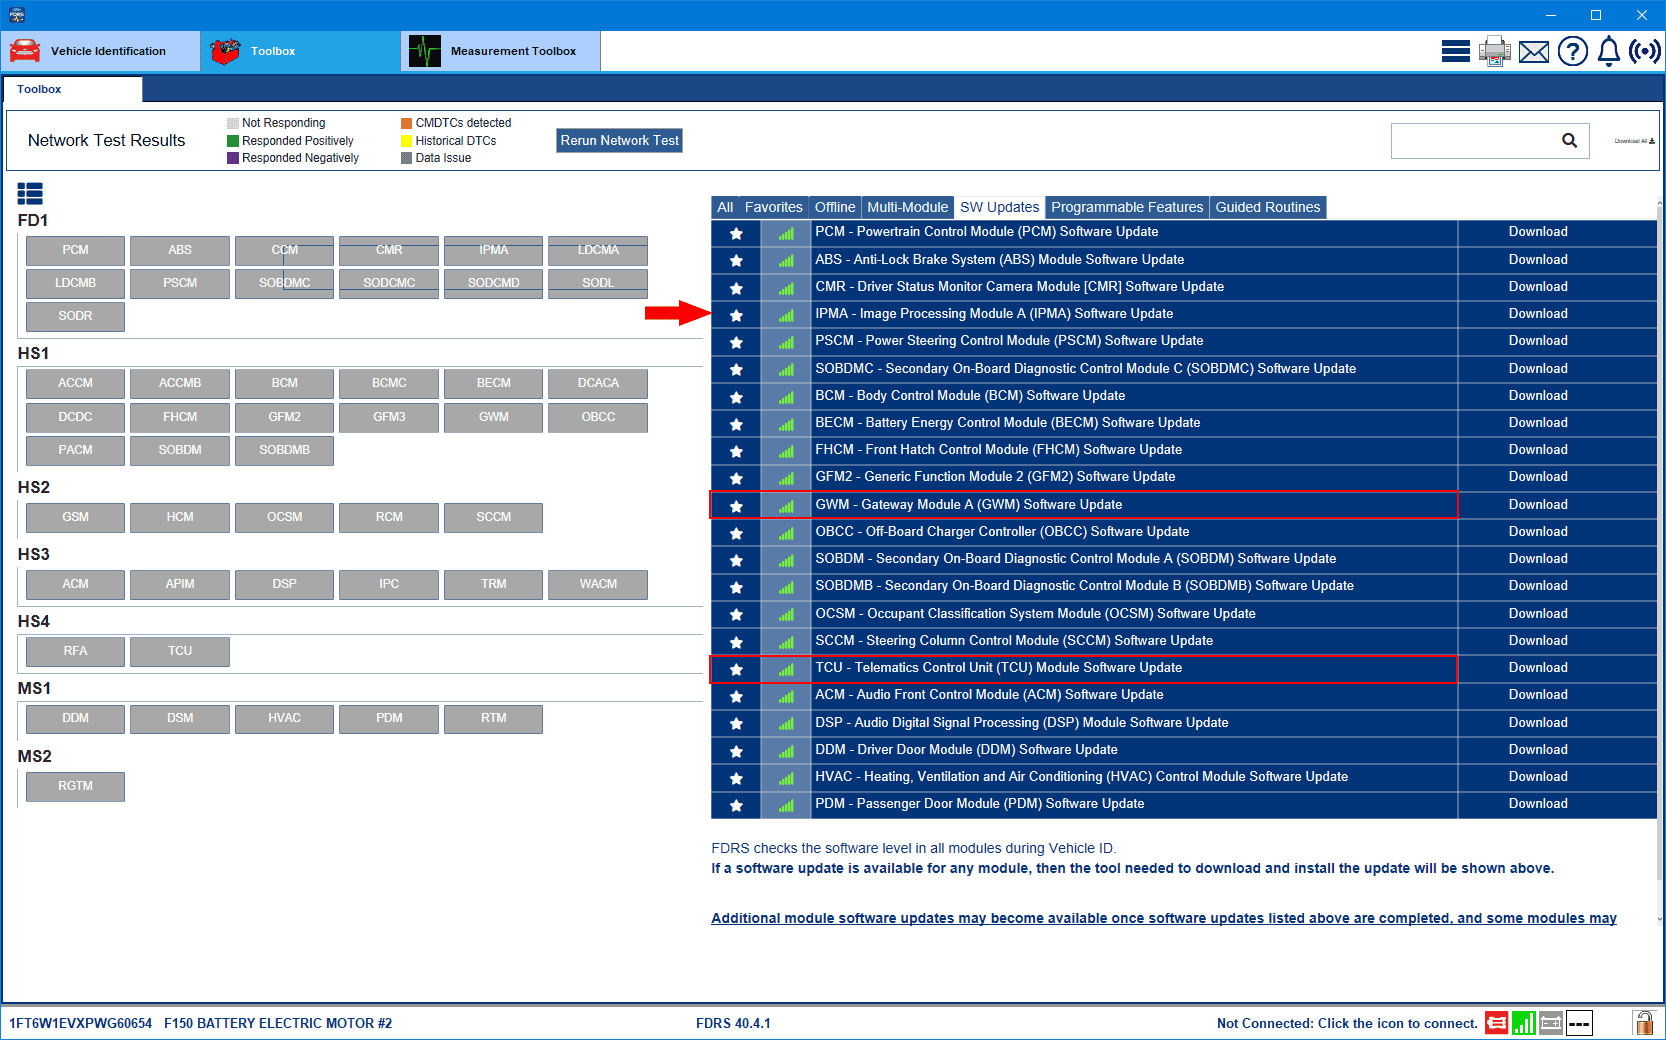Select the RGTM module on the MS2 network
The width and height of the screenshot is (1666, 1040).
(75, 786)
